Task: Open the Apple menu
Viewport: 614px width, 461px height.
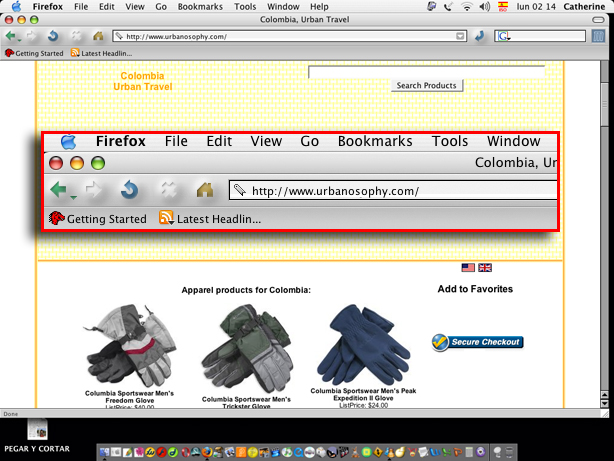Action: [x=16, y=6]
